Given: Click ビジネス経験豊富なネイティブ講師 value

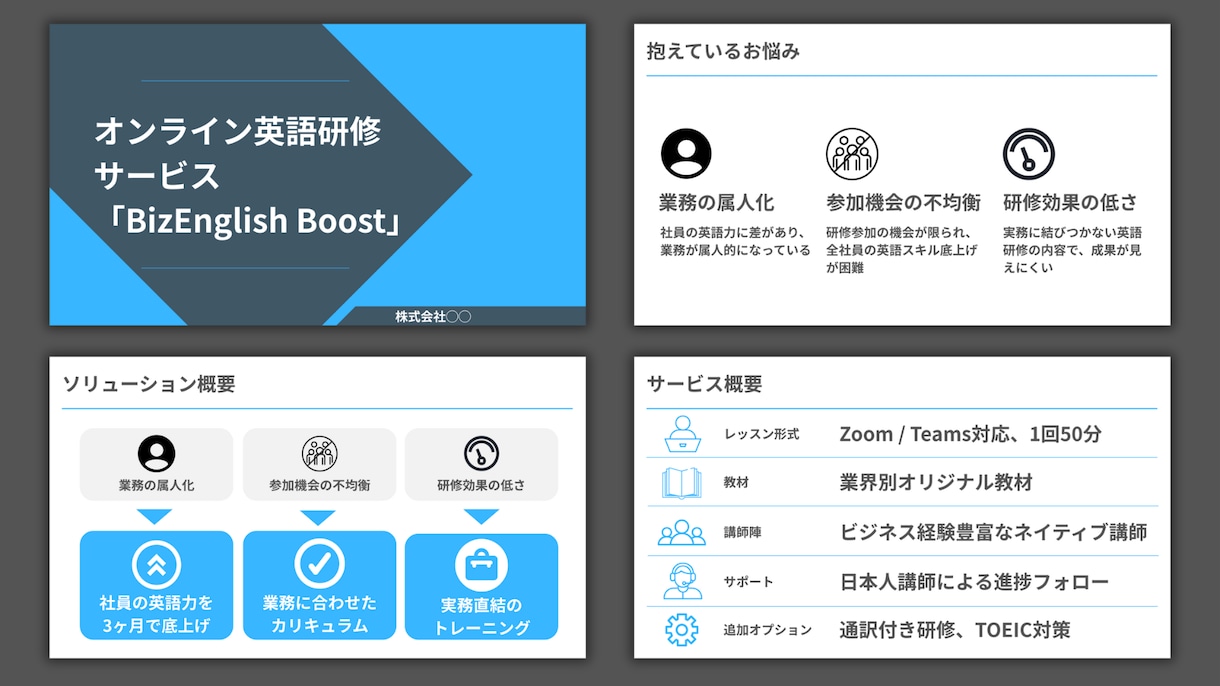Looking at the screenshot, I should coord(994,532).
